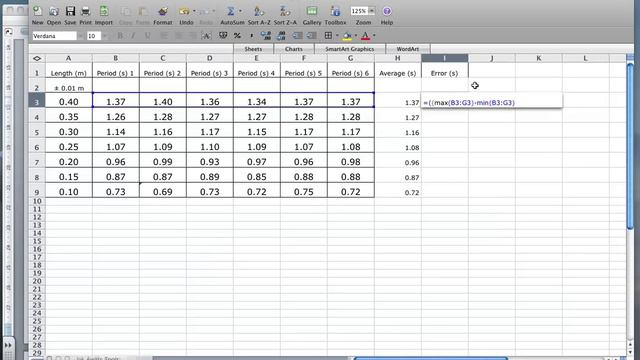This screenshot has height=360, width=640.
Task: Open the Gallery icon
Action: pyautogui.click(x=312, y=11)
